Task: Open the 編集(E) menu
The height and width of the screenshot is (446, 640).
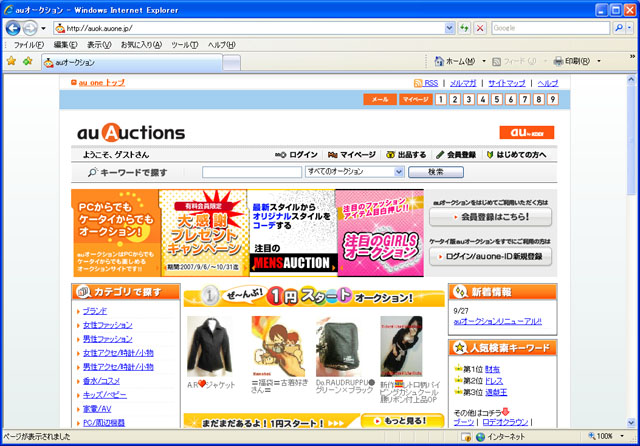Action: tap(65, 44)
